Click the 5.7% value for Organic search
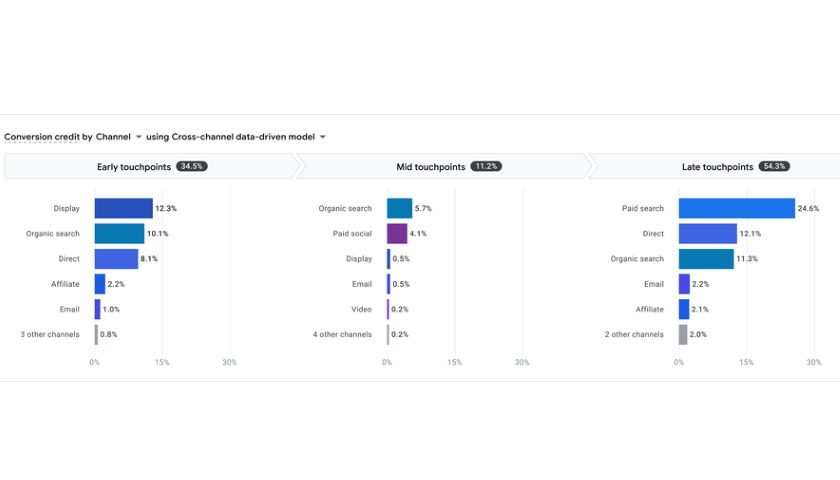The image size is (840, 480). (x=423, y=208)
